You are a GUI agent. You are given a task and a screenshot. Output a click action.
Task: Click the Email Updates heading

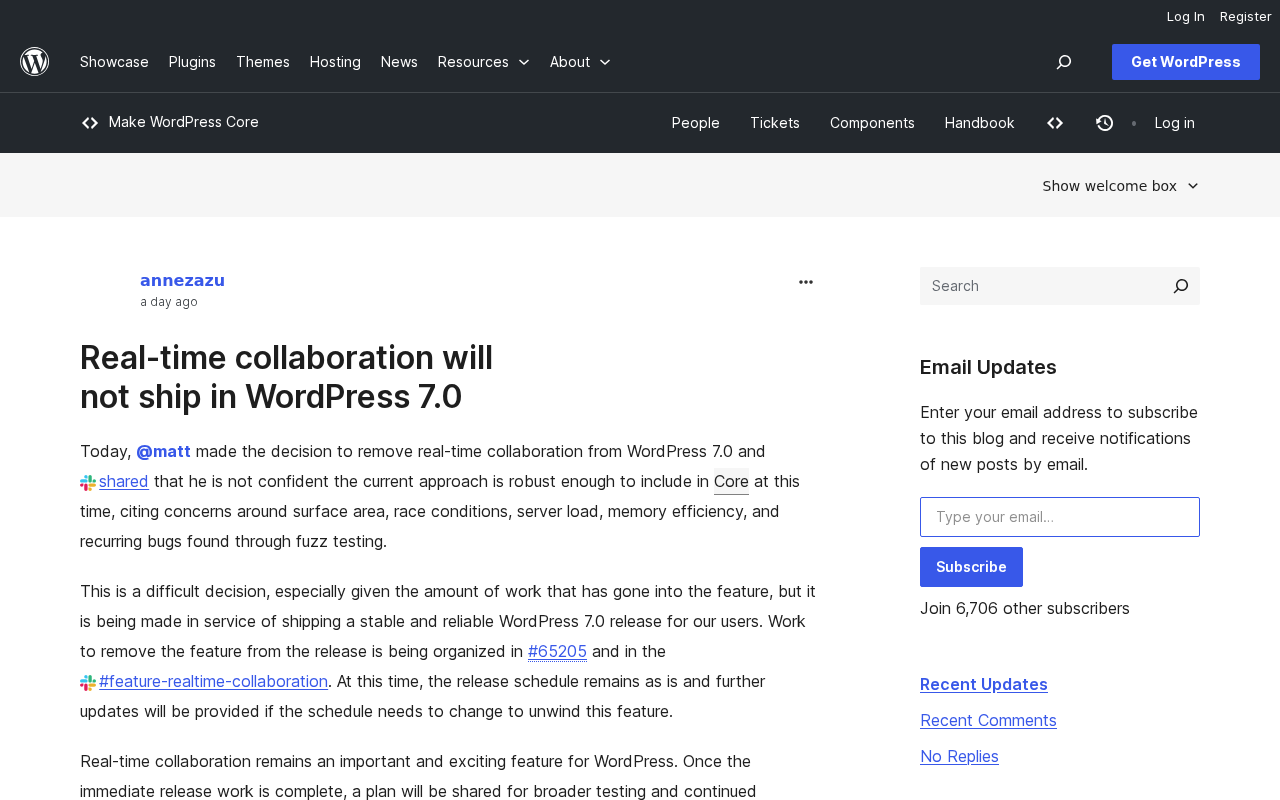pyautogui.click(x=988, y=367)
